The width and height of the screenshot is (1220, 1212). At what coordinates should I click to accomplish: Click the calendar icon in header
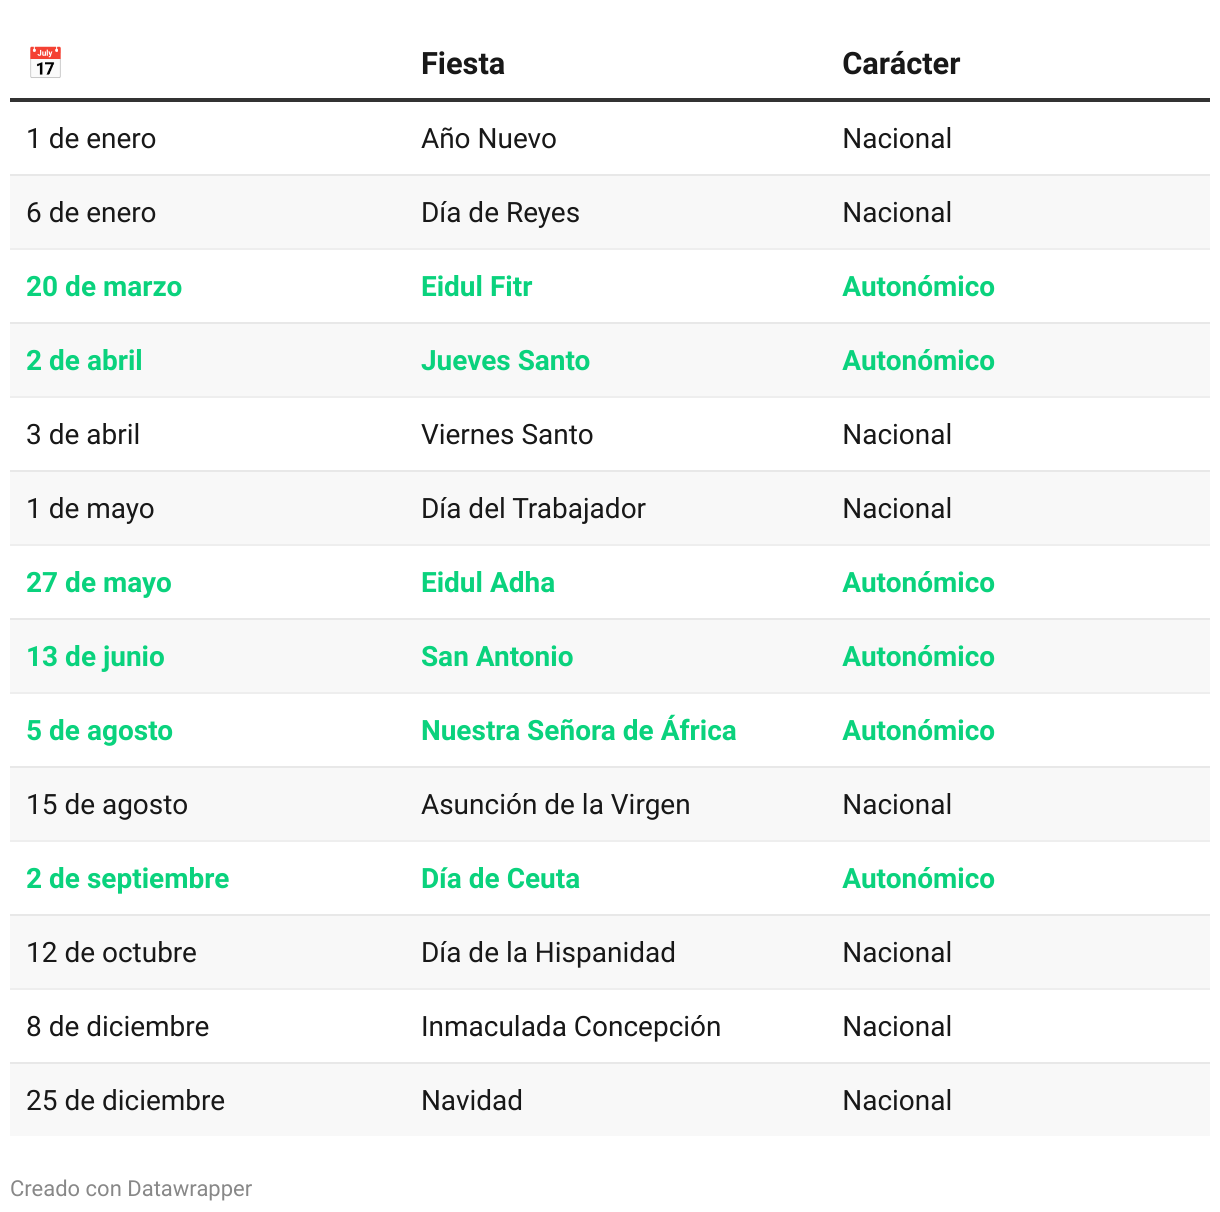pos(45,63)
